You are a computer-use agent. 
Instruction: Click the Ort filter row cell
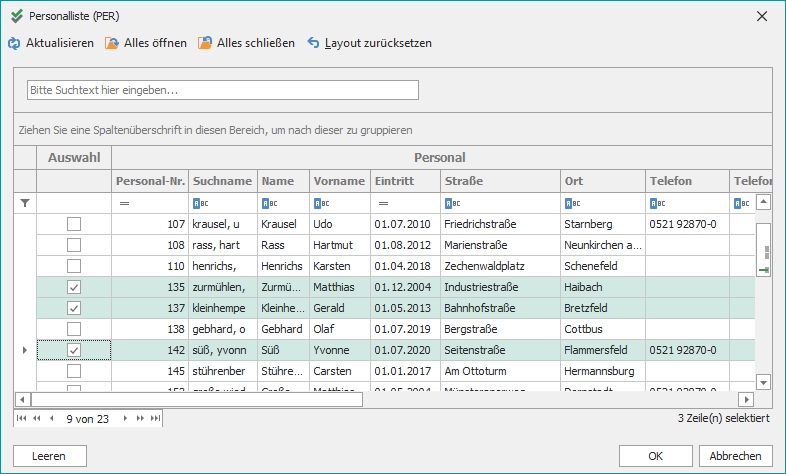[x=603, y=203]
